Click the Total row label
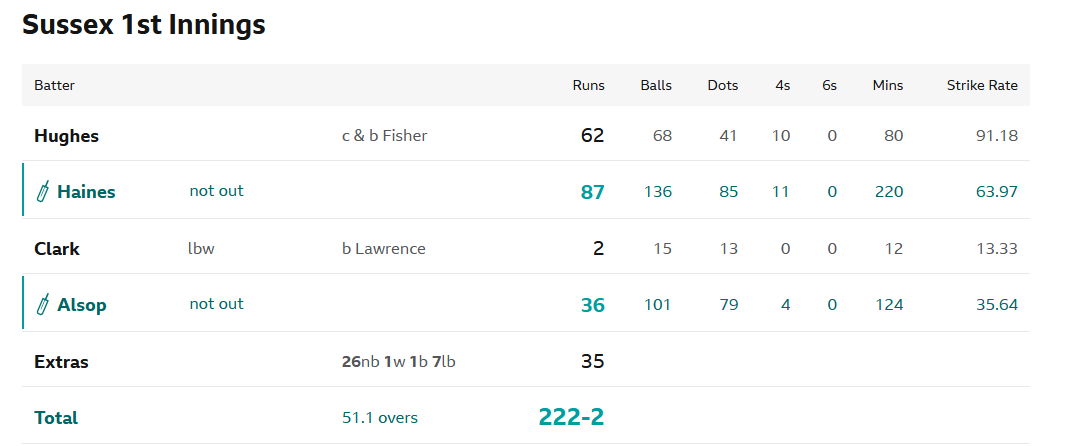This screenshot has width=1084, height=446. pos(56,418)
